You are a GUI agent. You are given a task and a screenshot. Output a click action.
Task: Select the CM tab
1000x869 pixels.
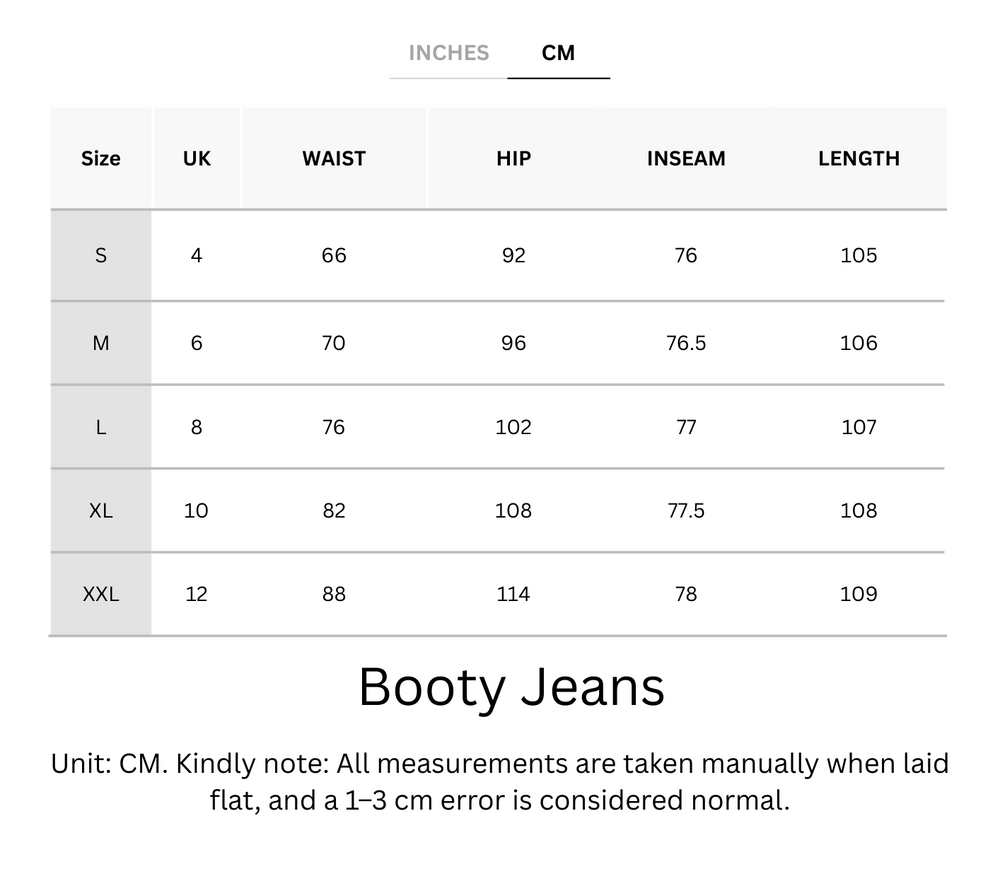click(x=559, y=53)
